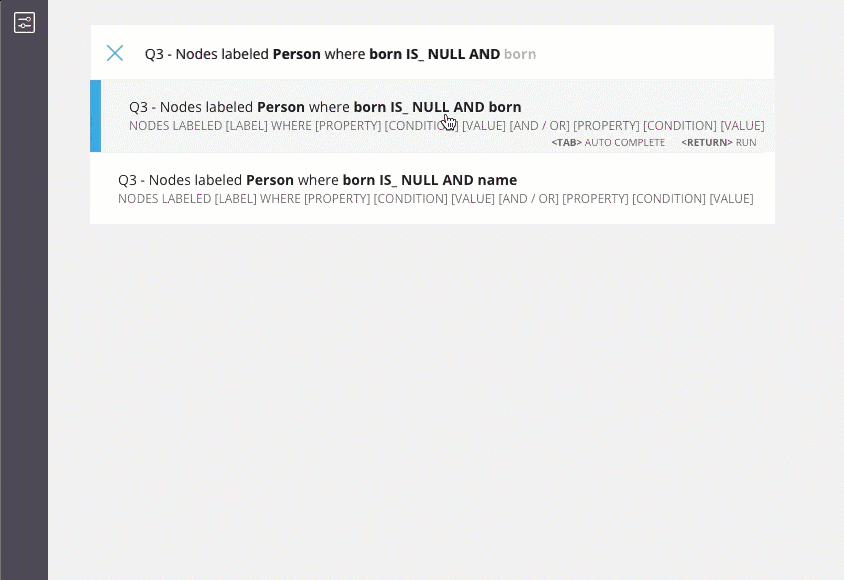
Task: Click the RETURN RUN hint
Action: 719,143
